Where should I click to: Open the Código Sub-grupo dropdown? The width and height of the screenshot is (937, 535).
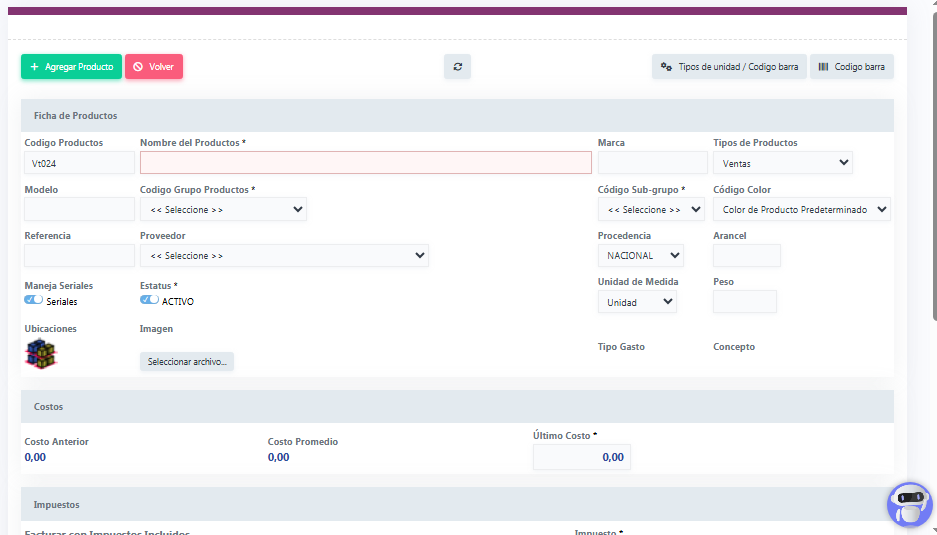651,209
